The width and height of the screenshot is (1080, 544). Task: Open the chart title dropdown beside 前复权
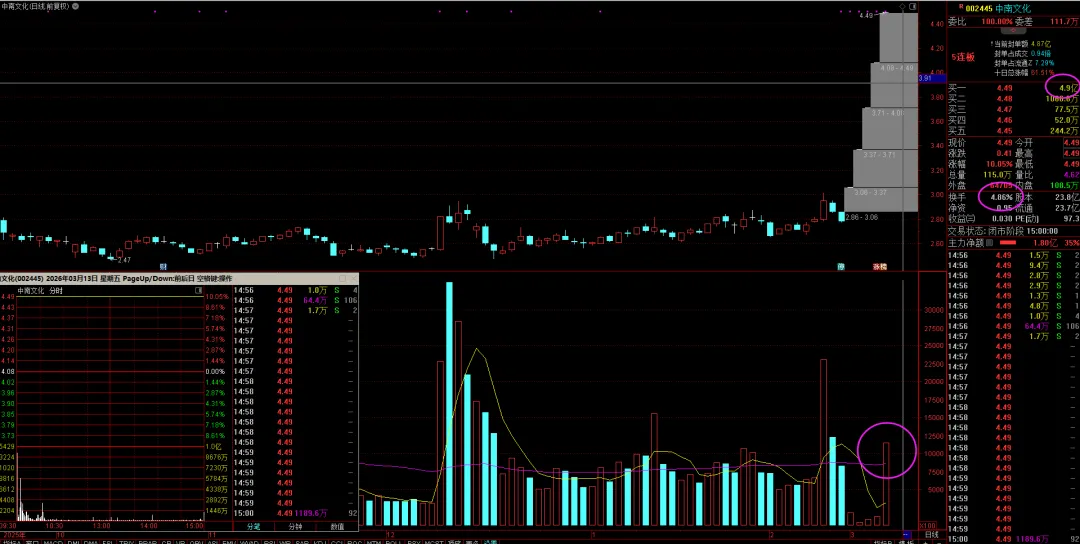75,6
